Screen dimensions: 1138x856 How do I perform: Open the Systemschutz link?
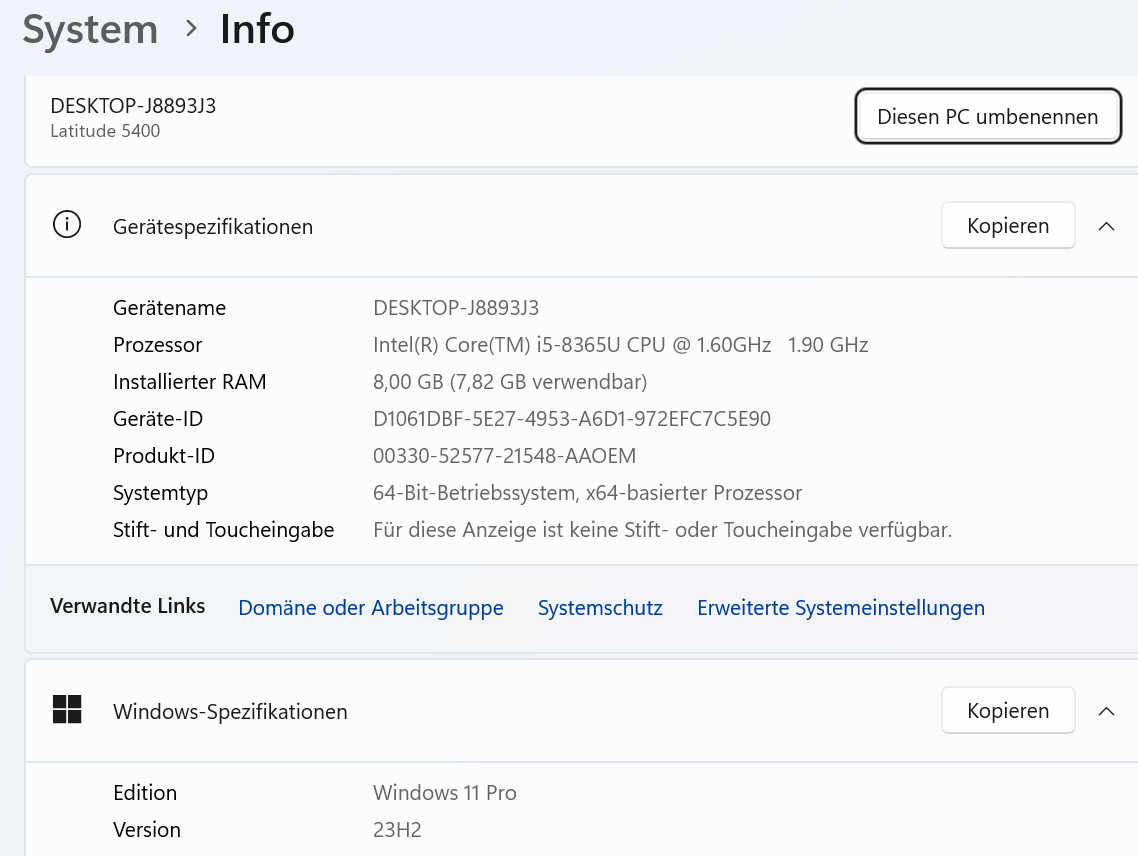pos(600,608)
